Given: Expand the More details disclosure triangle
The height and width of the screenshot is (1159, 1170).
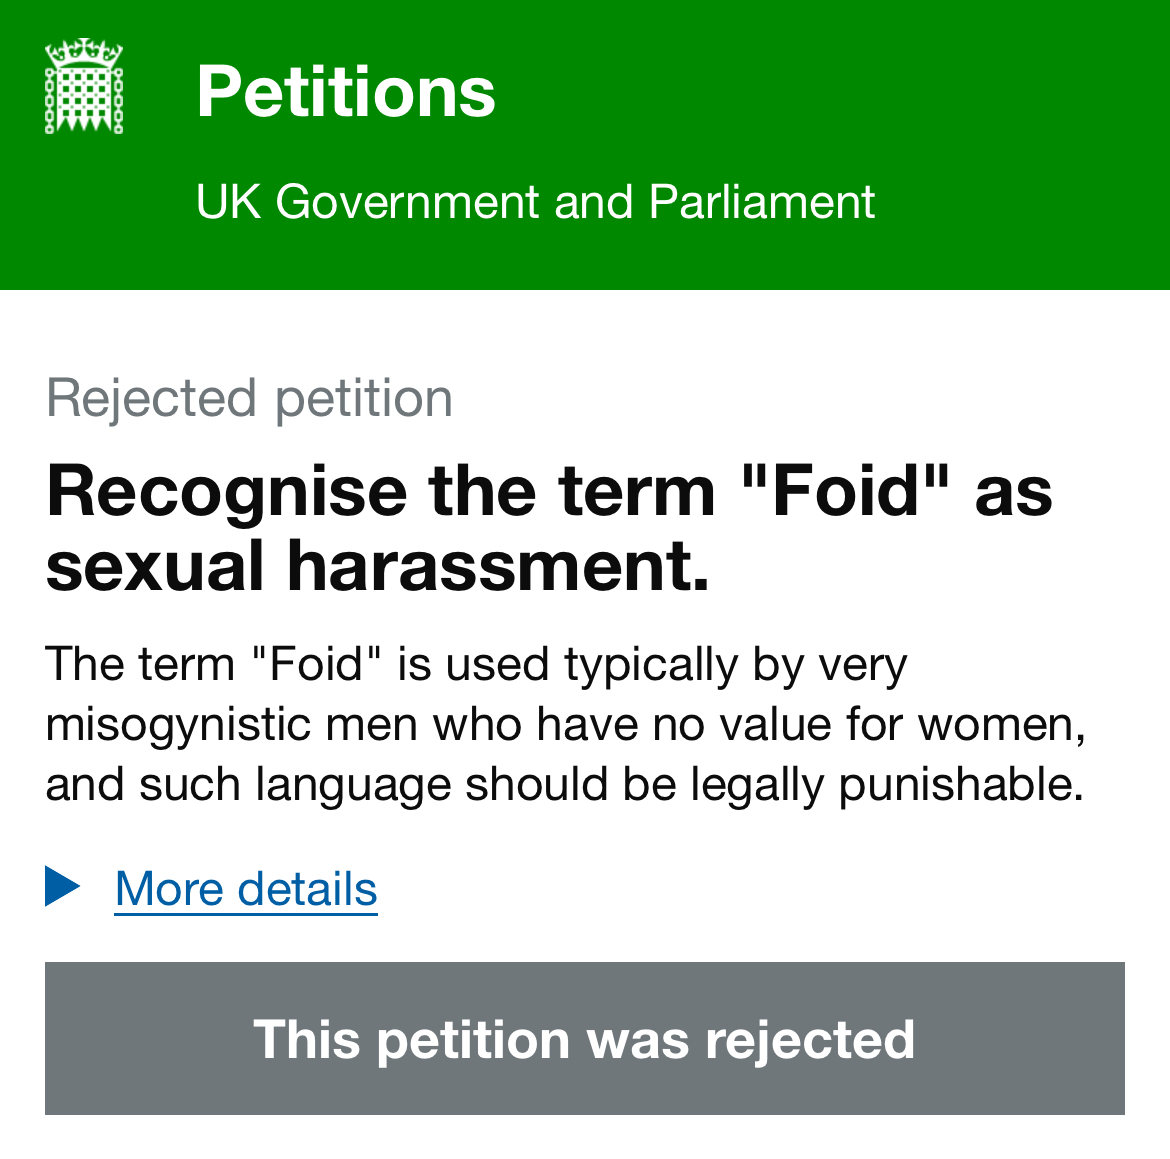Looking at the screenshot, I should pos(63,887).
